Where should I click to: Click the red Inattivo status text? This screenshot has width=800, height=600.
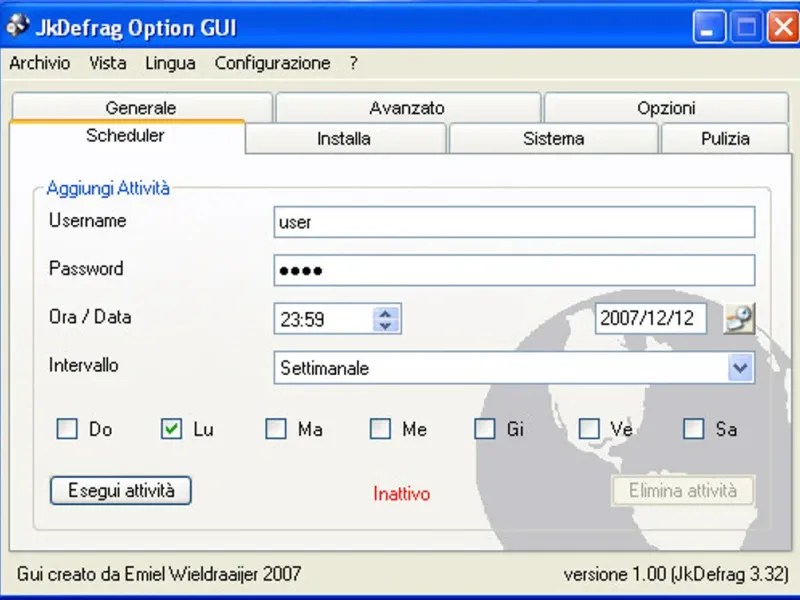point(402,493)
